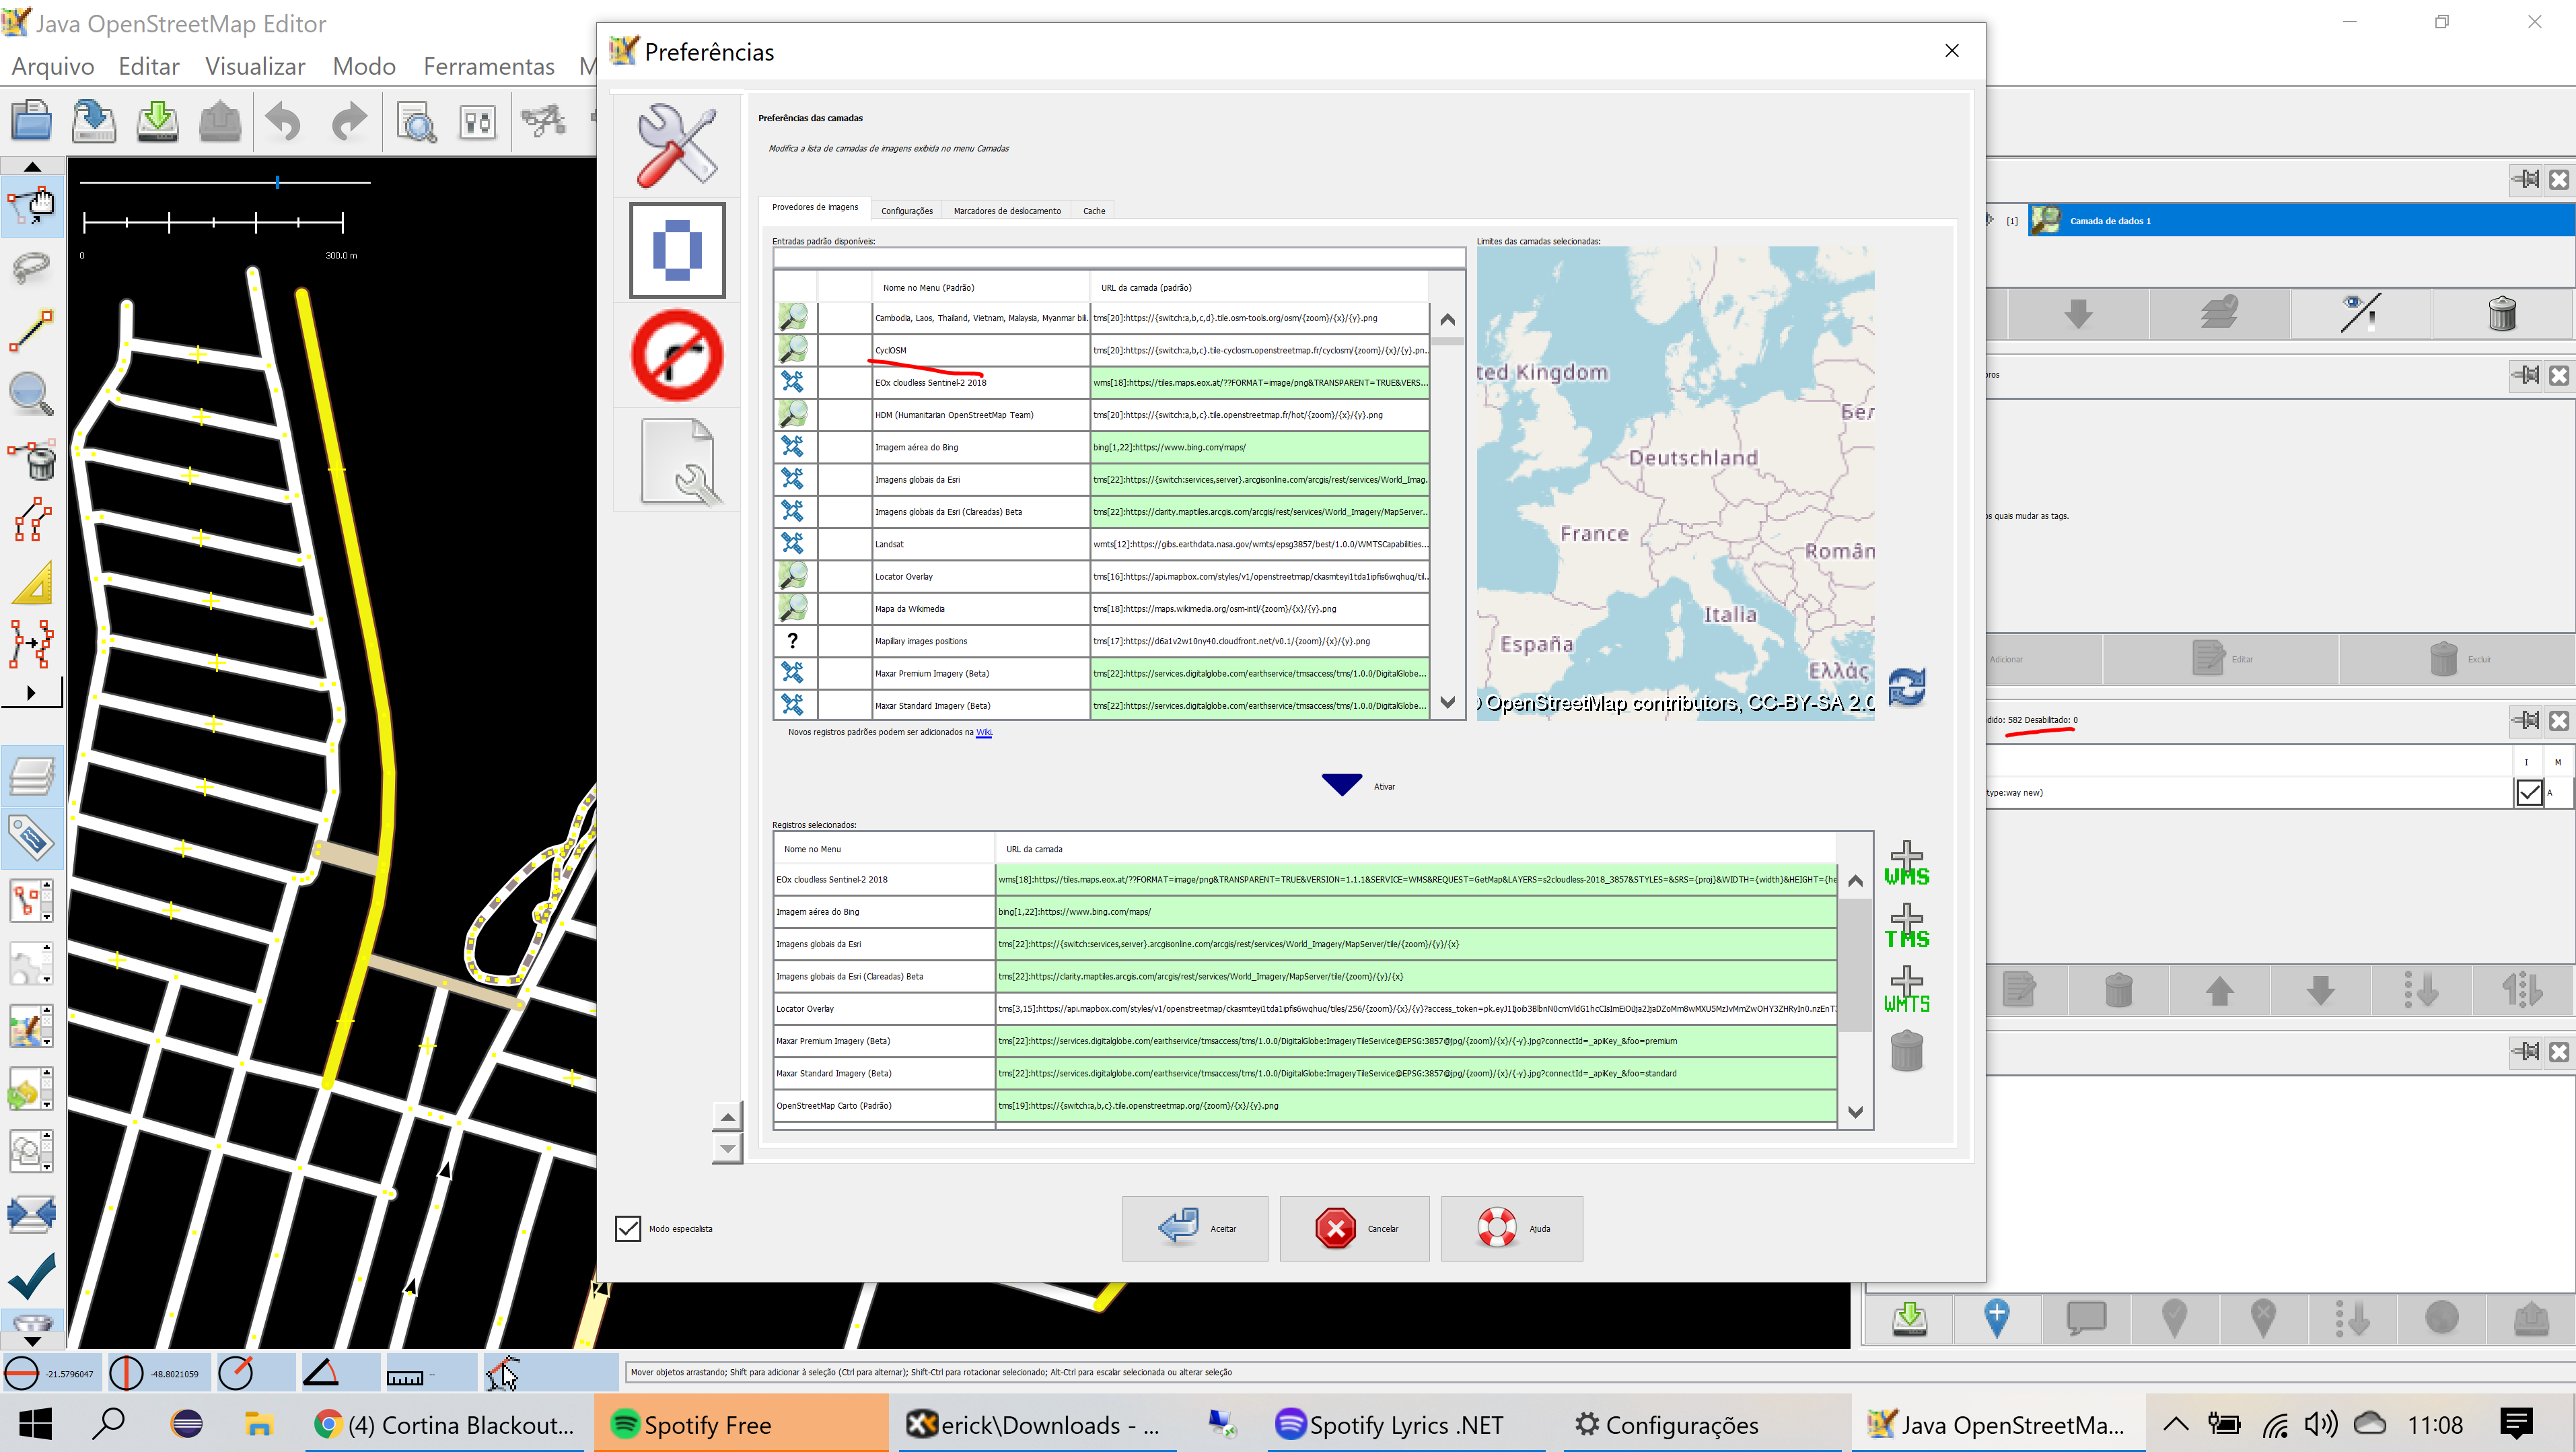
Task: Click the add WMTS layer icon
Action: point(1906,989)
